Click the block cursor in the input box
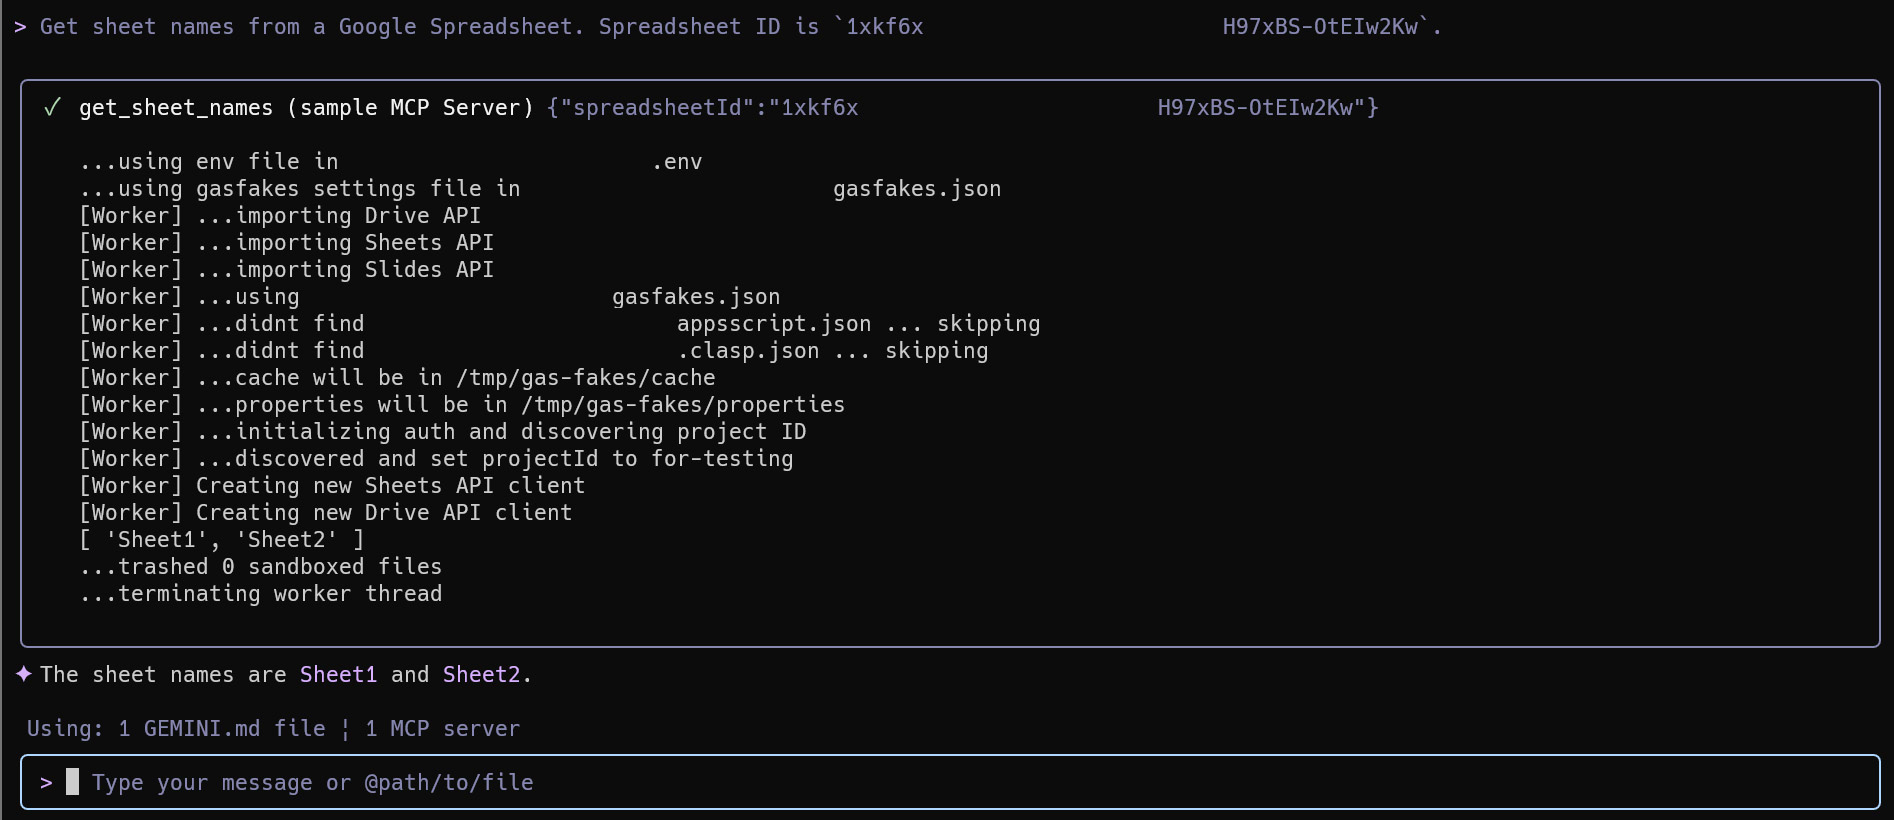The height and width of the screenshot is (820, 1894). (x=72, y=782)
